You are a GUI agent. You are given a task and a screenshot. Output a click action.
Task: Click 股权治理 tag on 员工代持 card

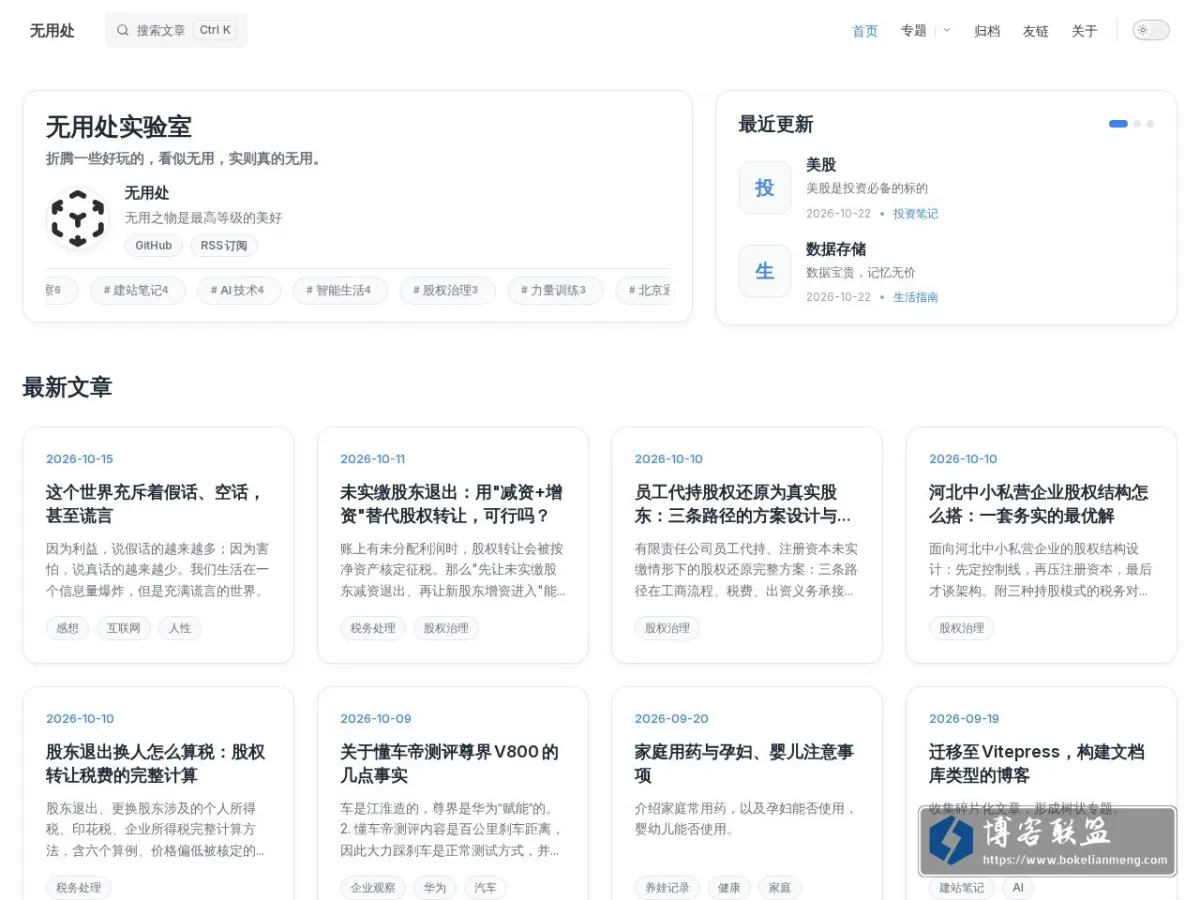pos(667,628)
